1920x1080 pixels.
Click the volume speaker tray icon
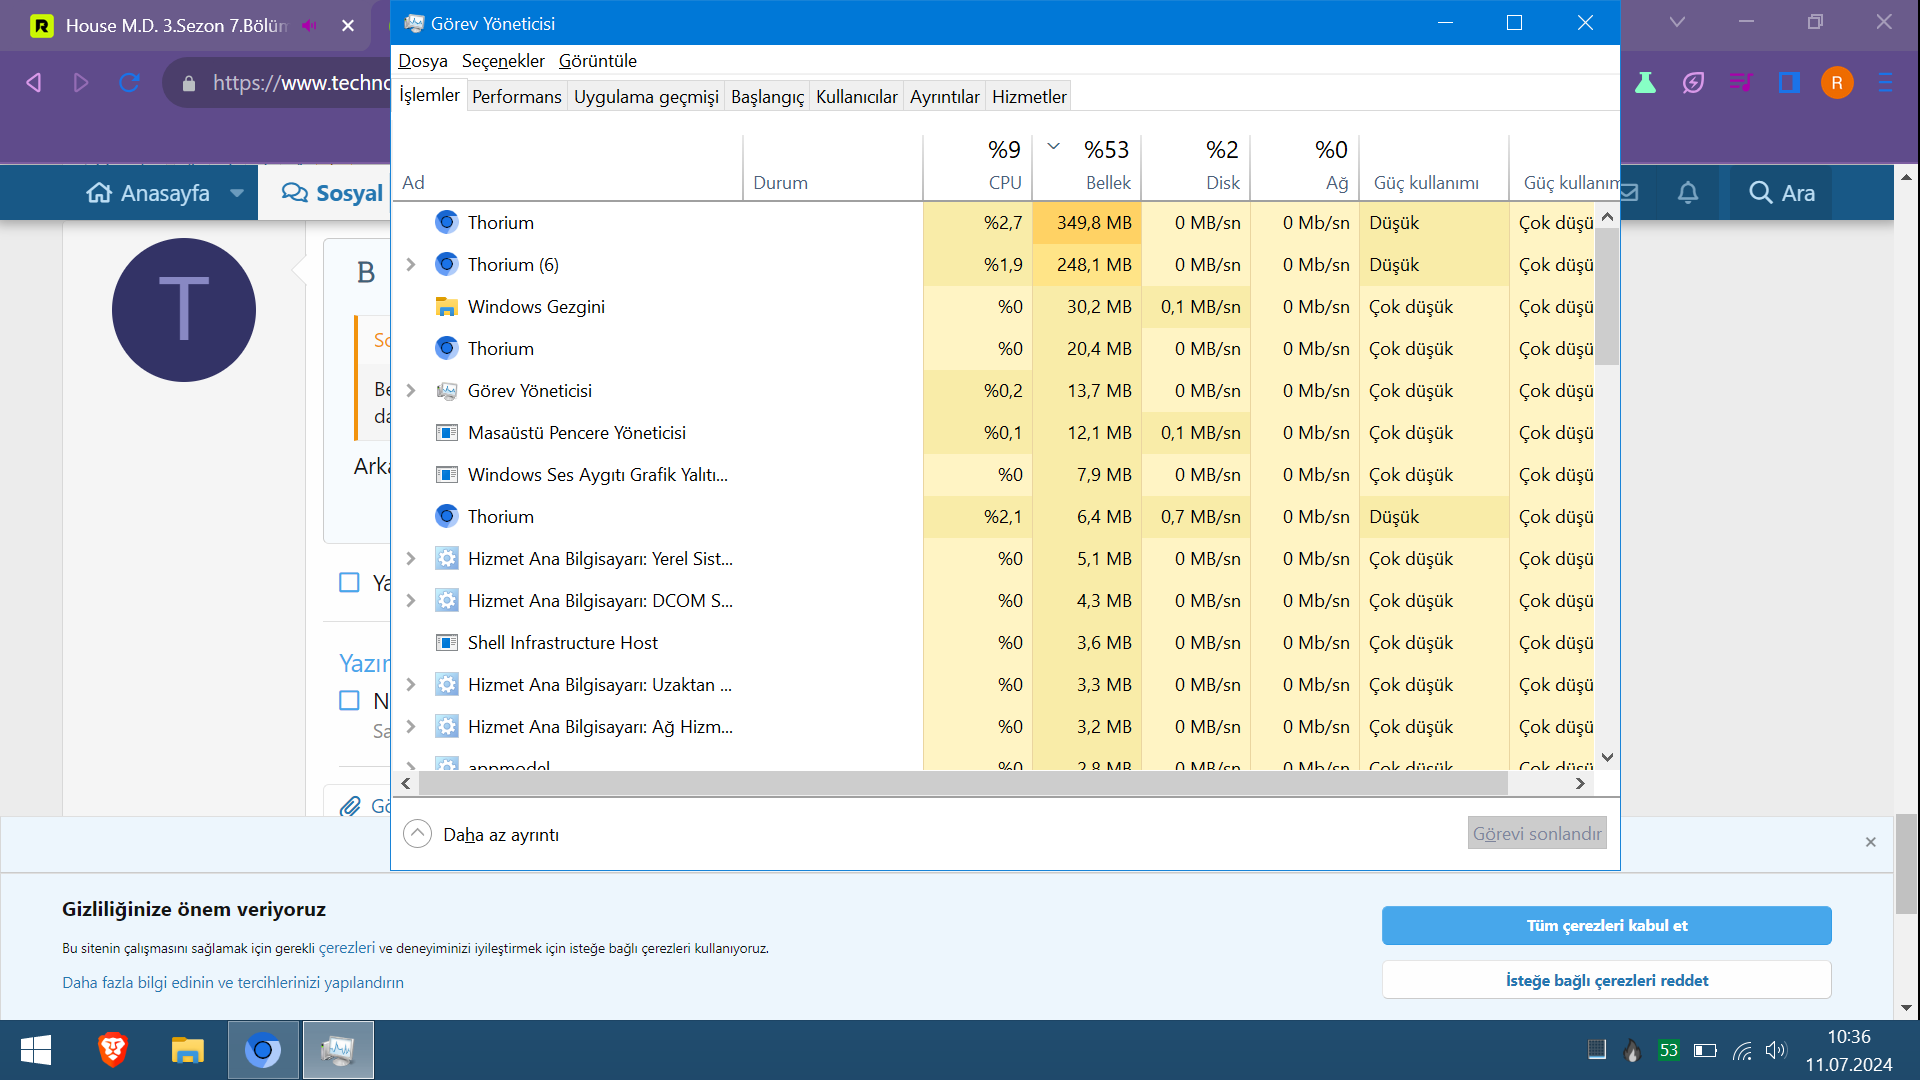[1775, 1050]
